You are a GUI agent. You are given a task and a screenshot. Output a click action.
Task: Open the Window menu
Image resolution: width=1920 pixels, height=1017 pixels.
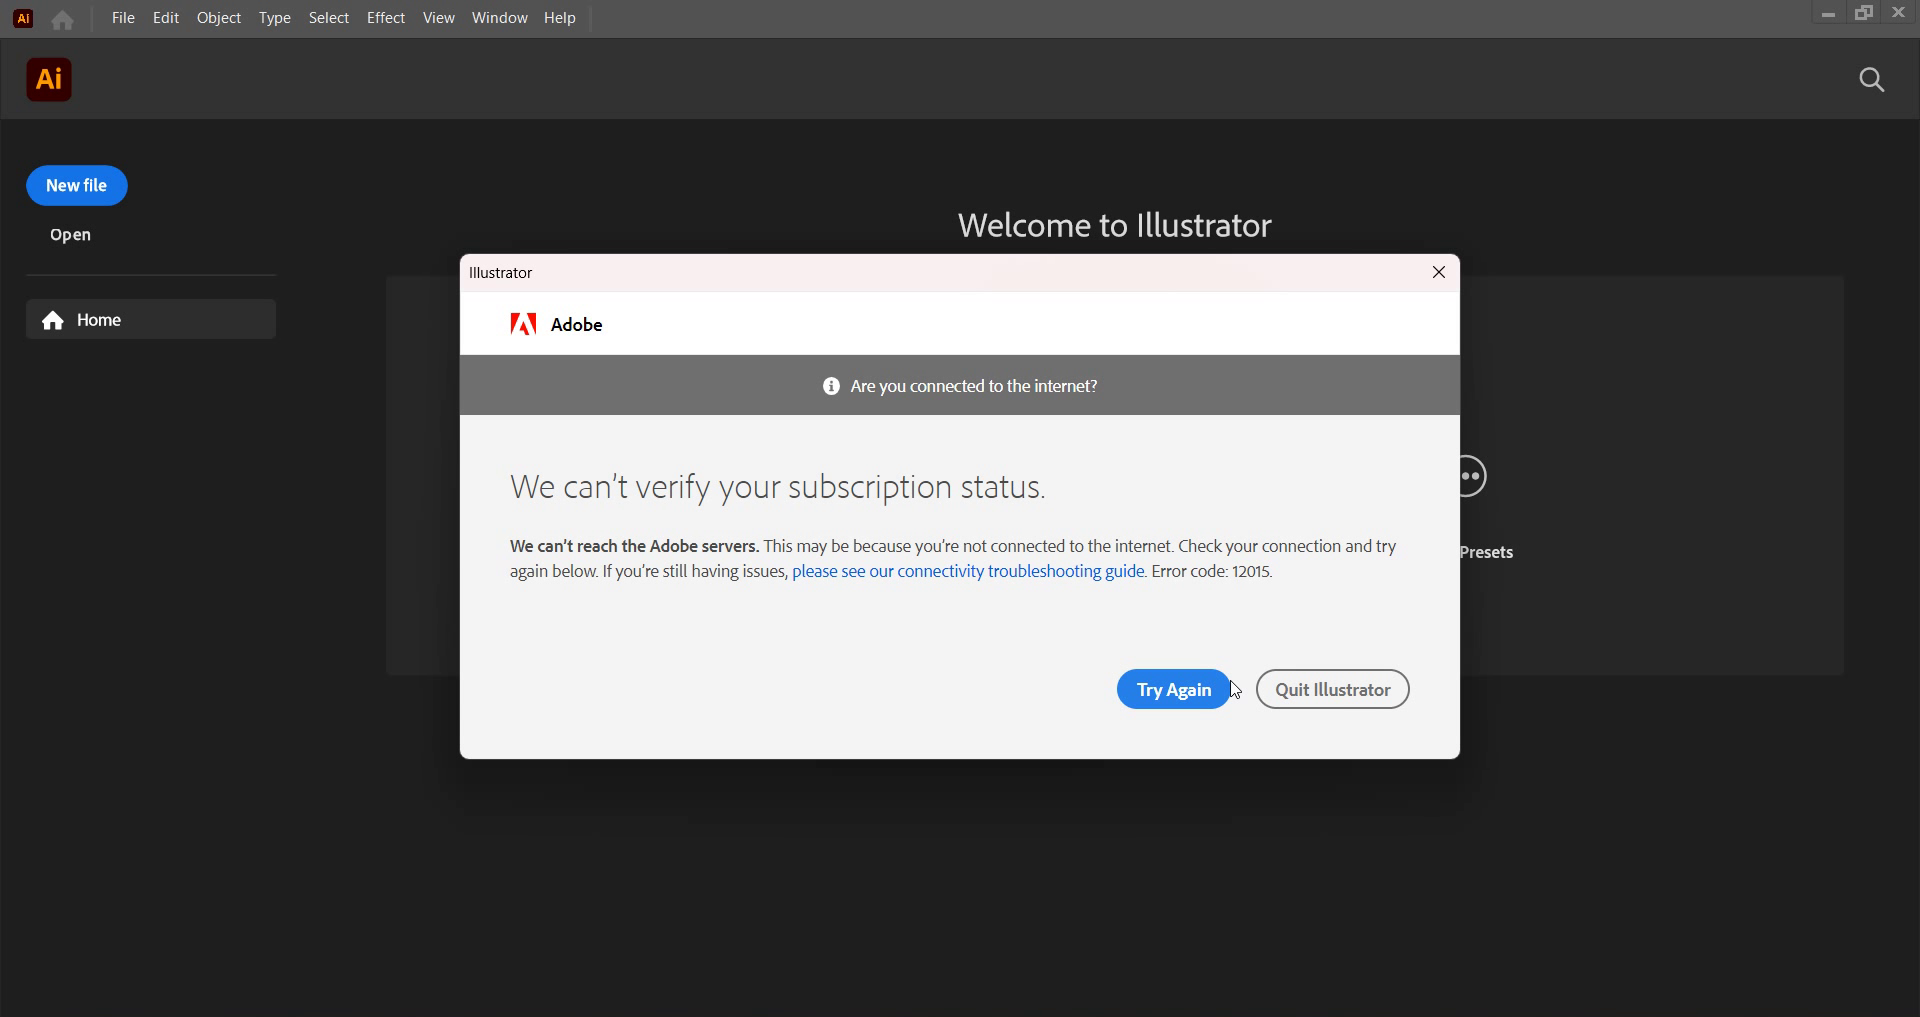coord(499,18)
